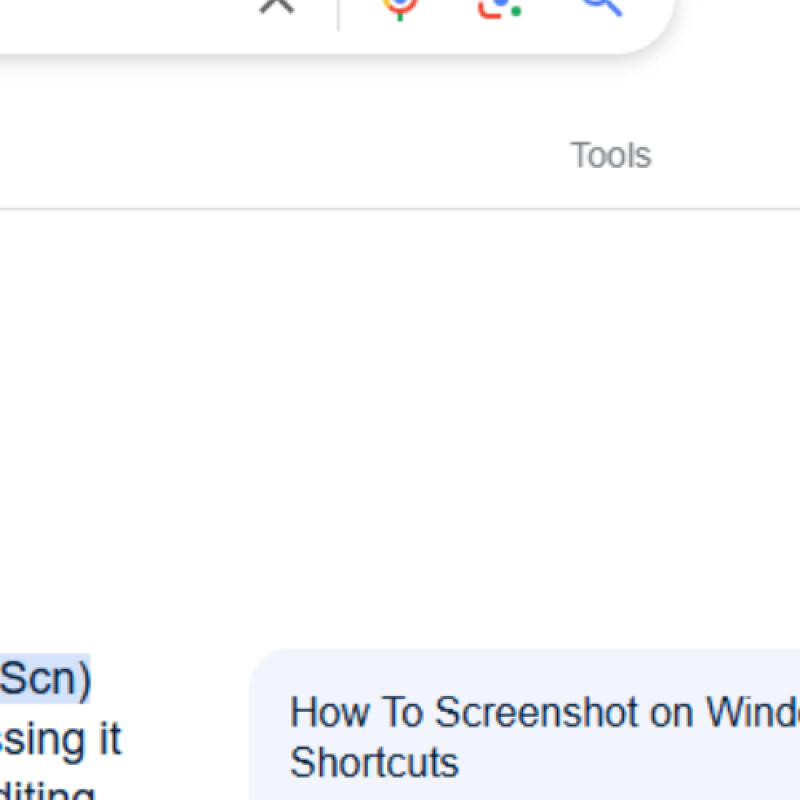Screen dimensions: 800x800
Task: Focus the search input field
Action: [120, 15]
